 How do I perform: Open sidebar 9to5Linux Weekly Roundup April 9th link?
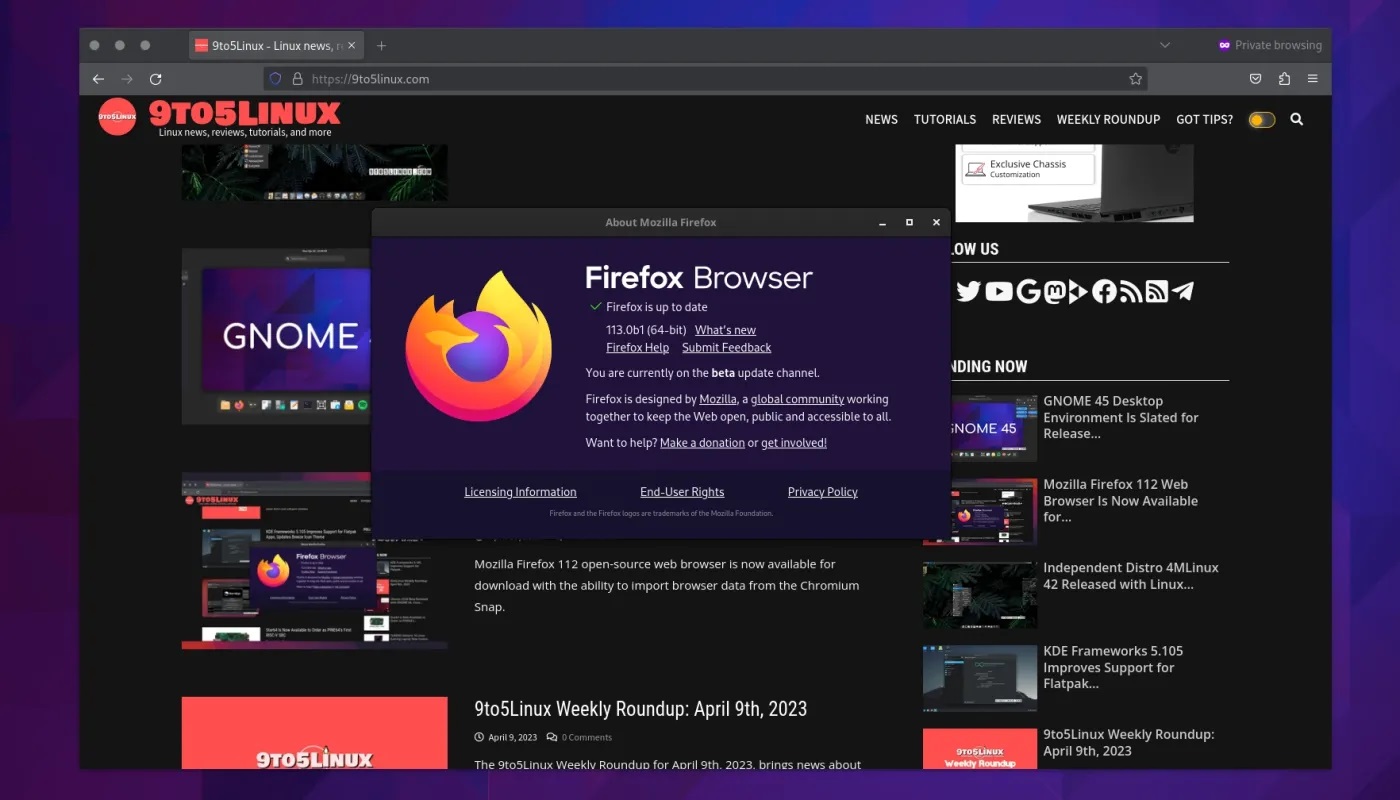(x=1129, y=742)
